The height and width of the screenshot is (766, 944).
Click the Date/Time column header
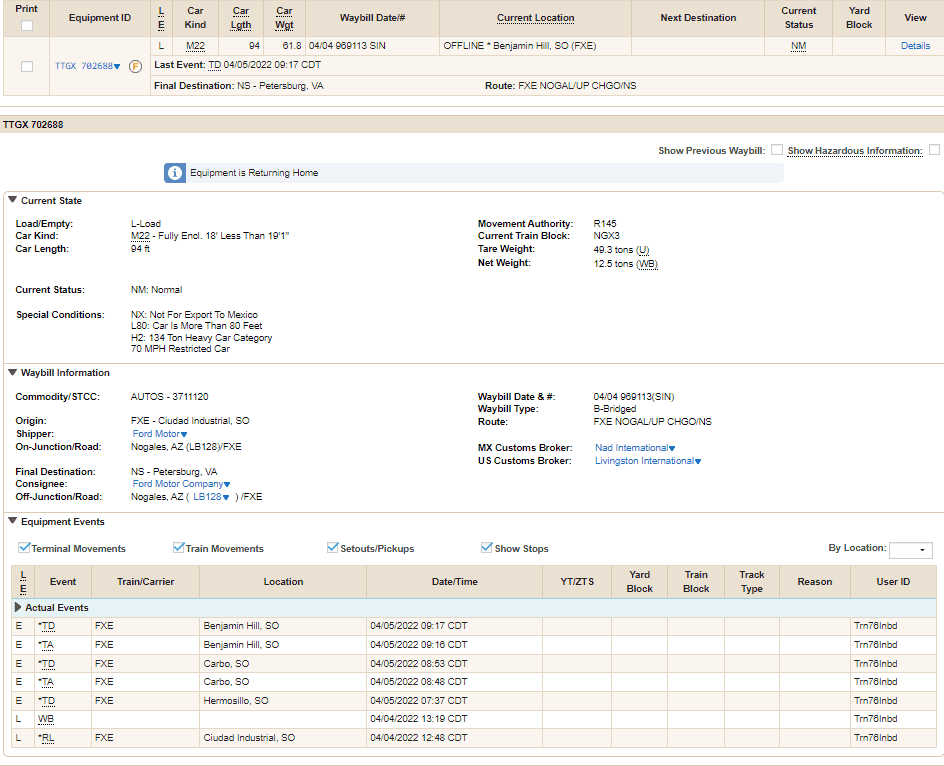pyautogui.click(x=455, y=582)
